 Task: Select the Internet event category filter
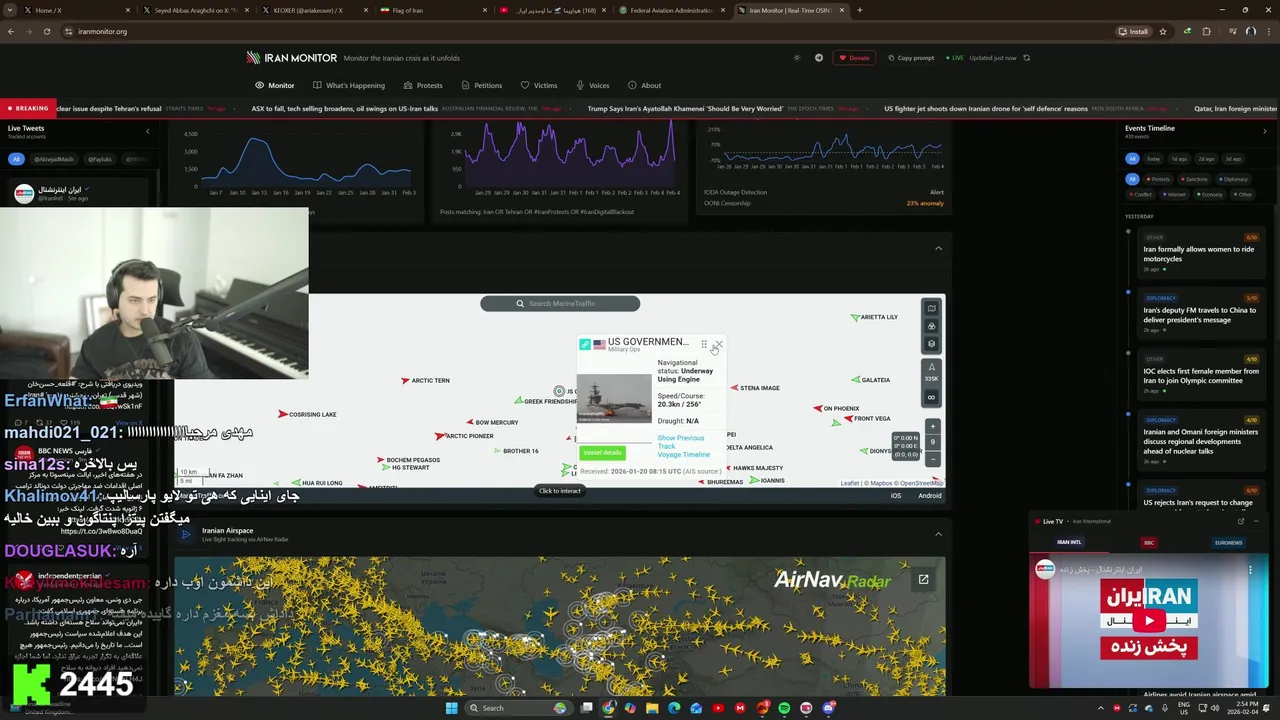click(1174, 195)
